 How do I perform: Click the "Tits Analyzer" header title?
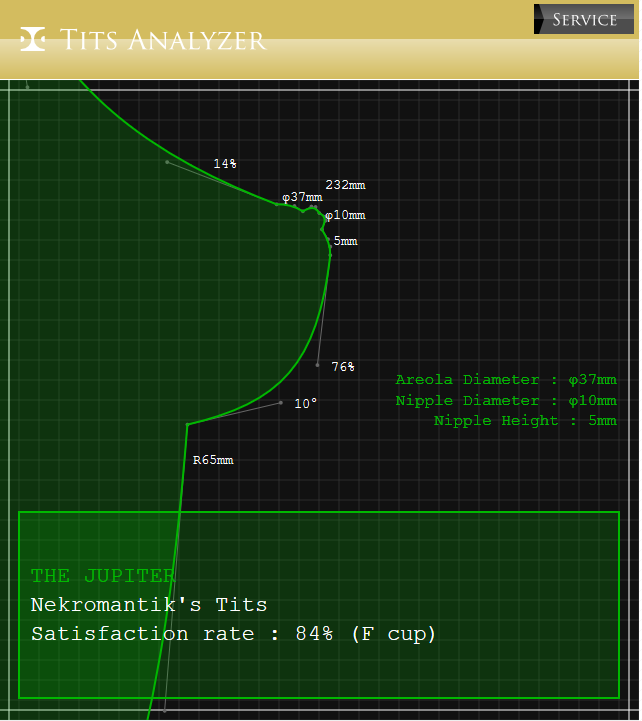[x=163, y=40]
